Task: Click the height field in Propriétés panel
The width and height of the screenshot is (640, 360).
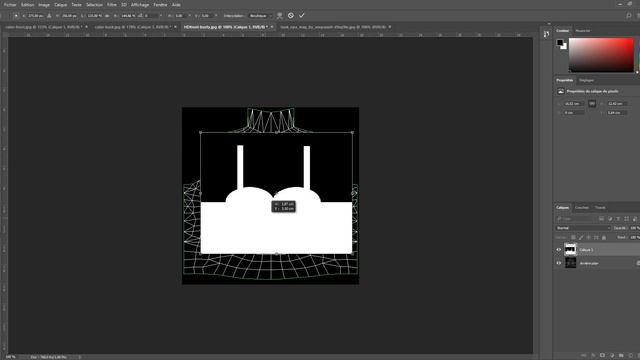Action: pyautogui.click(x=617, y=104)
